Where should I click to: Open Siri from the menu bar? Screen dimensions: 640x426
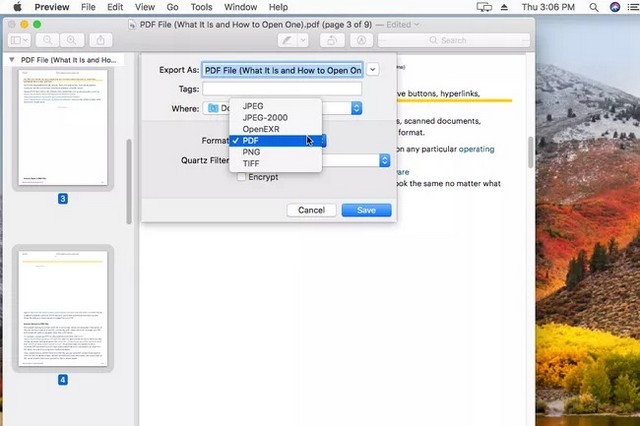(615, 7)
